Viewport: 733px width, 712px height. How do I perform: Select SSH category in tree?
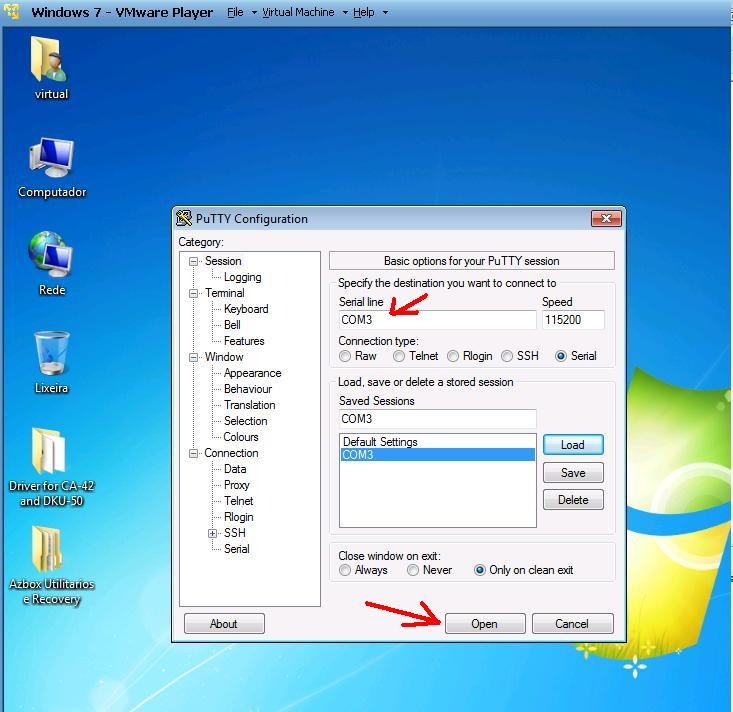pos(235,533)
